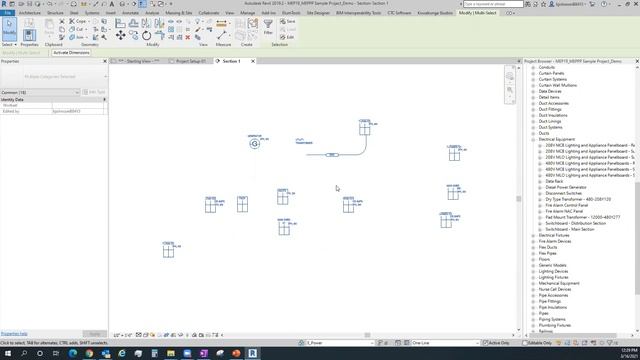The width and height of the screenshot is (640, 360).
Task: Expand the Ducts tree node
Action: 533,133
